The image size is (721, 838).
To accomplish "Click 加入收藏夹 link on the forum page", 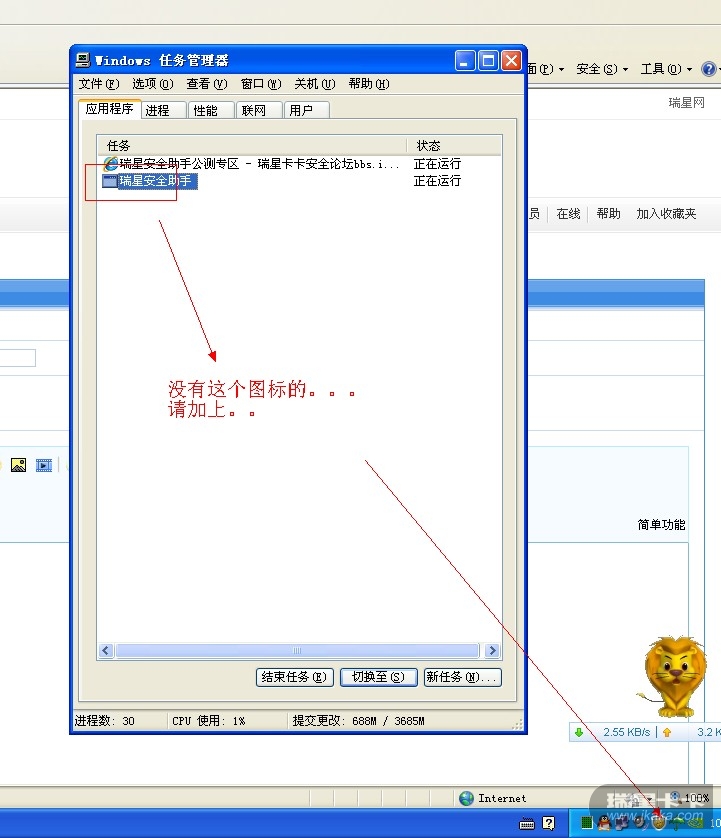I will pyautogui.click(x=666, y=214).
